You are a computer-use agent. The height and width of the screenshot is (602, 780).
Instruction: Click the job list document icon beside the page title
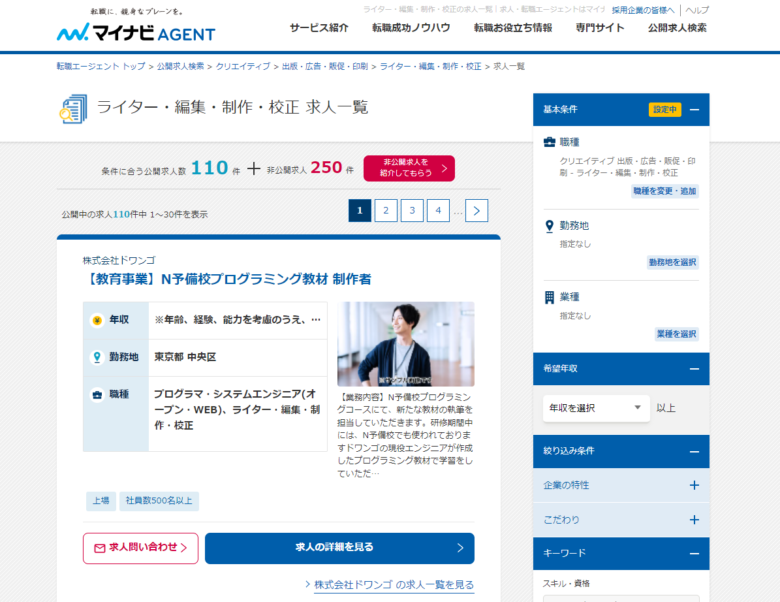tap(73, 108)
